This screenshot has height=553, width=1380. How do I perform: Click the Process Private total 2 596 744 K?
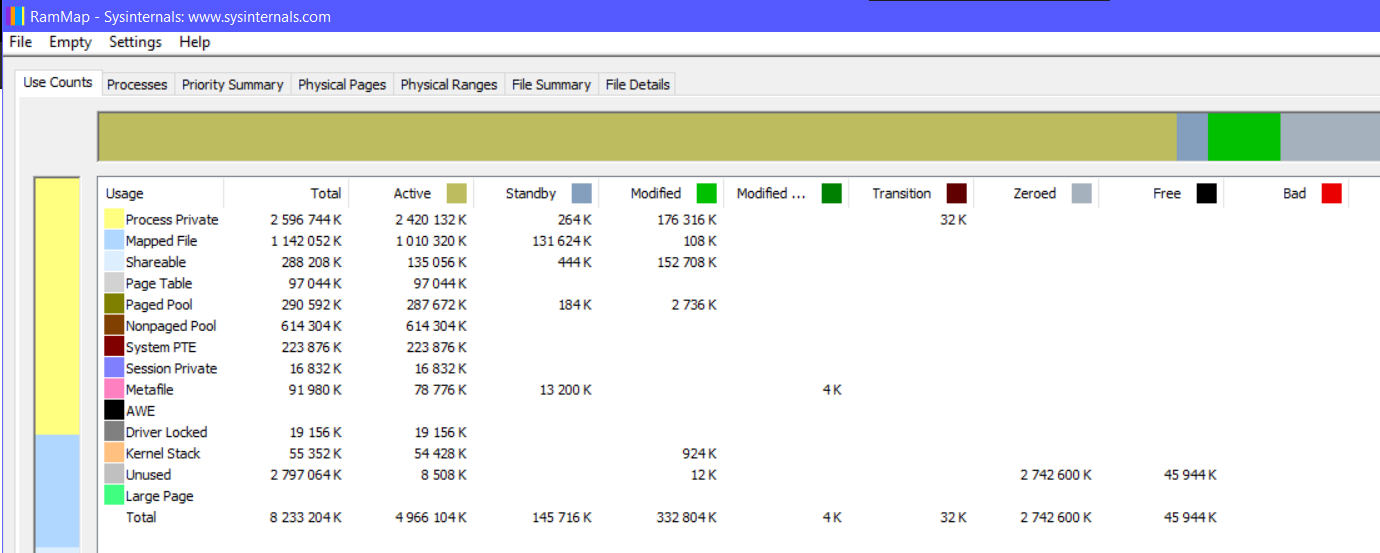(305, 219)
